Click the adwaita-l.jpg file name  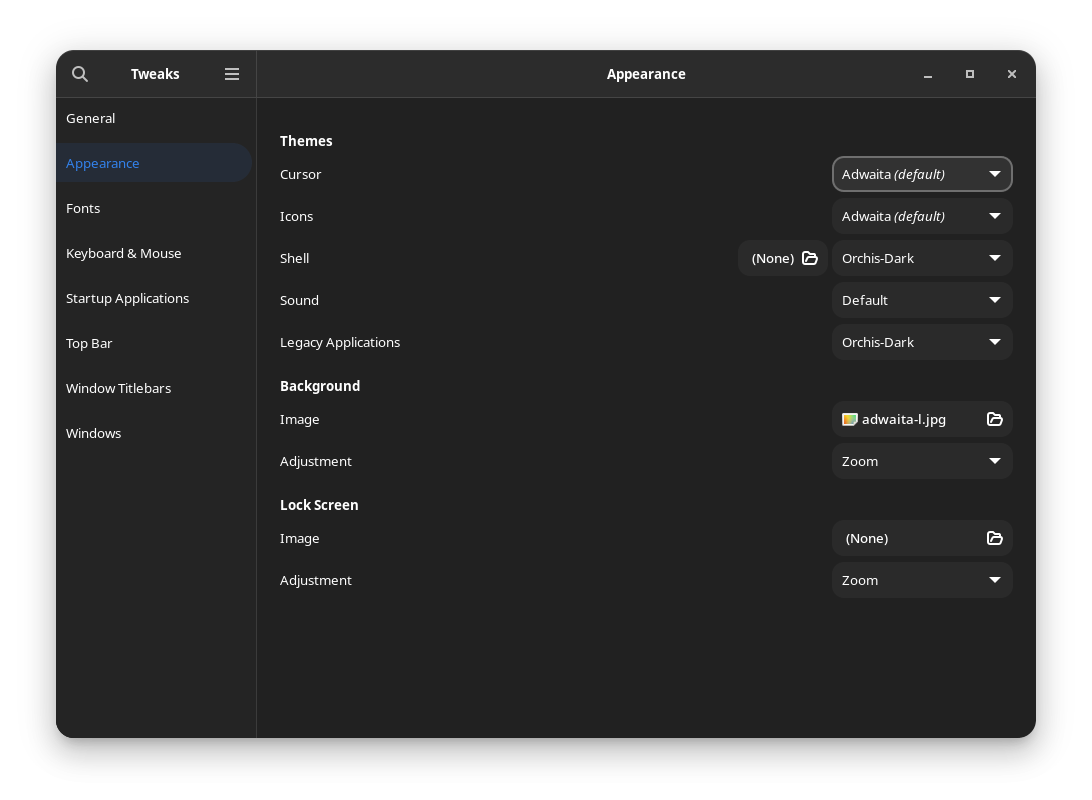(904, 419)
